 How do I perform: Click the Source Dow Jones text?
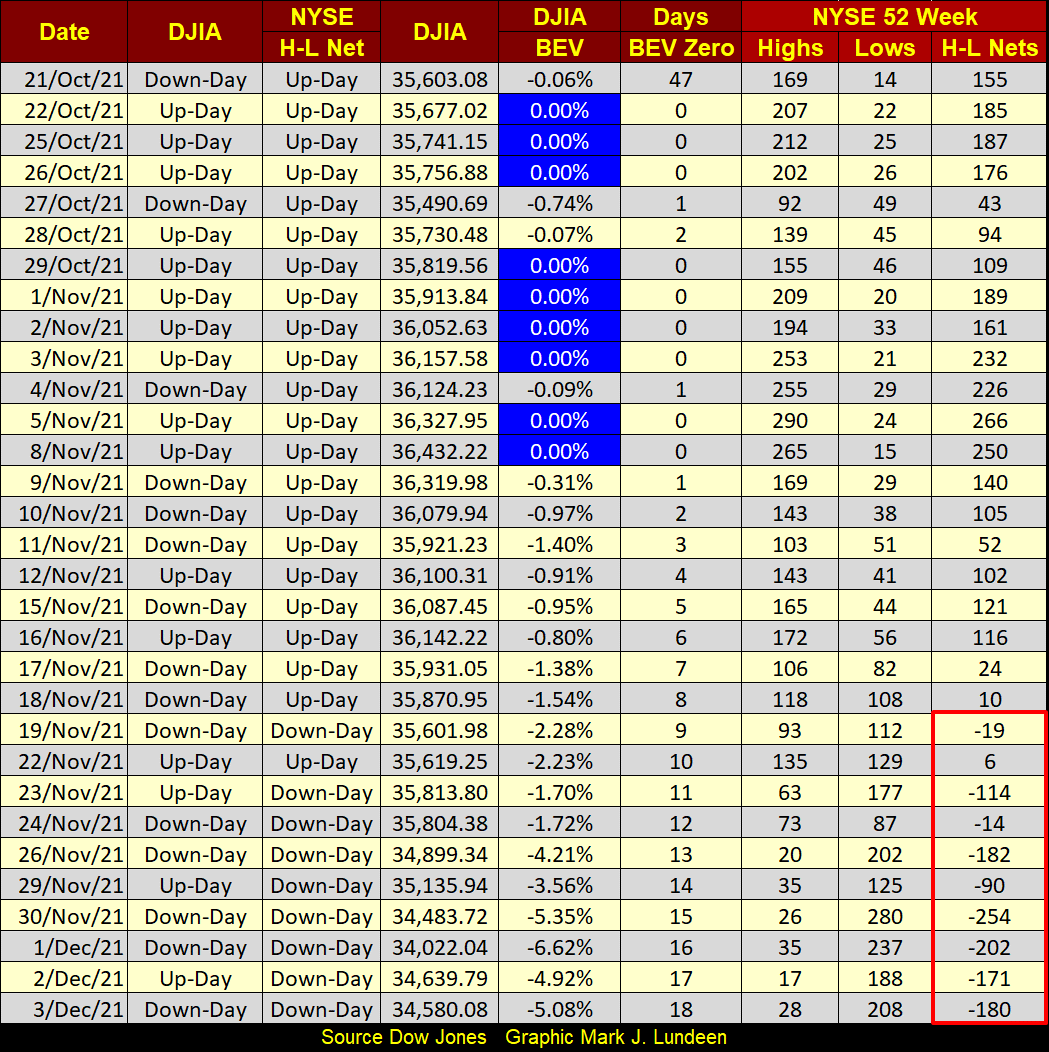click(404, 1037)
